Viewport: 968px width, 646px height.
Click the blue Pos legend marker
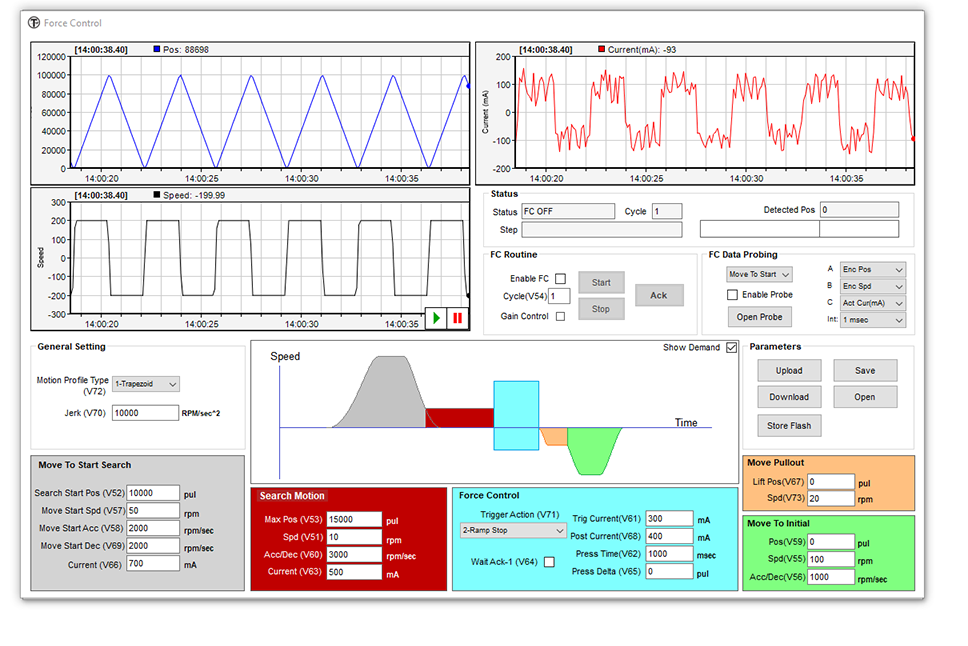pos(157,49)
